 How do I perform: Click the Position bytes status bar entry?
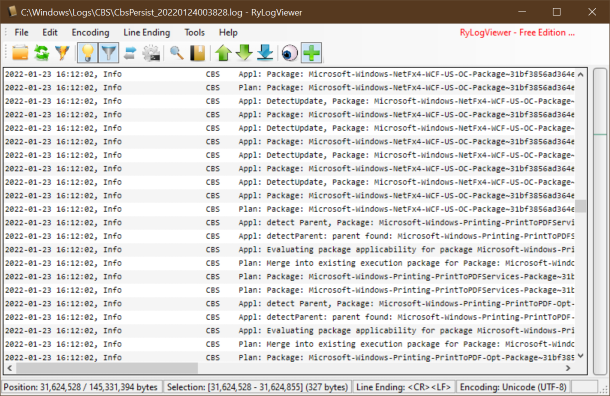point(81,387)
